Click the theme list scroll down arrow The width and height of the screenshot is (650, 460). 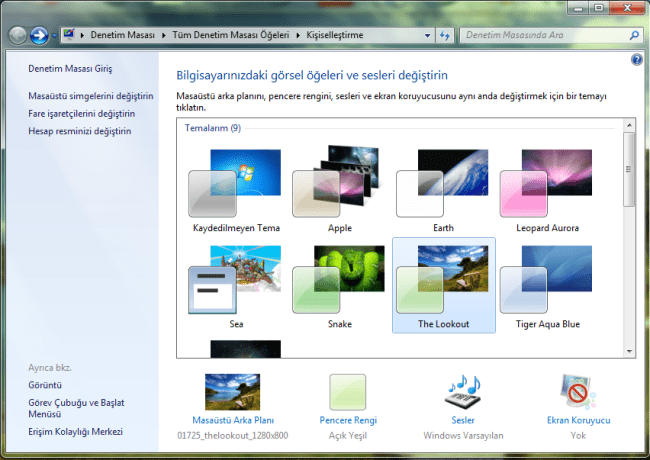pyautogui.click(x=629, y=351)
